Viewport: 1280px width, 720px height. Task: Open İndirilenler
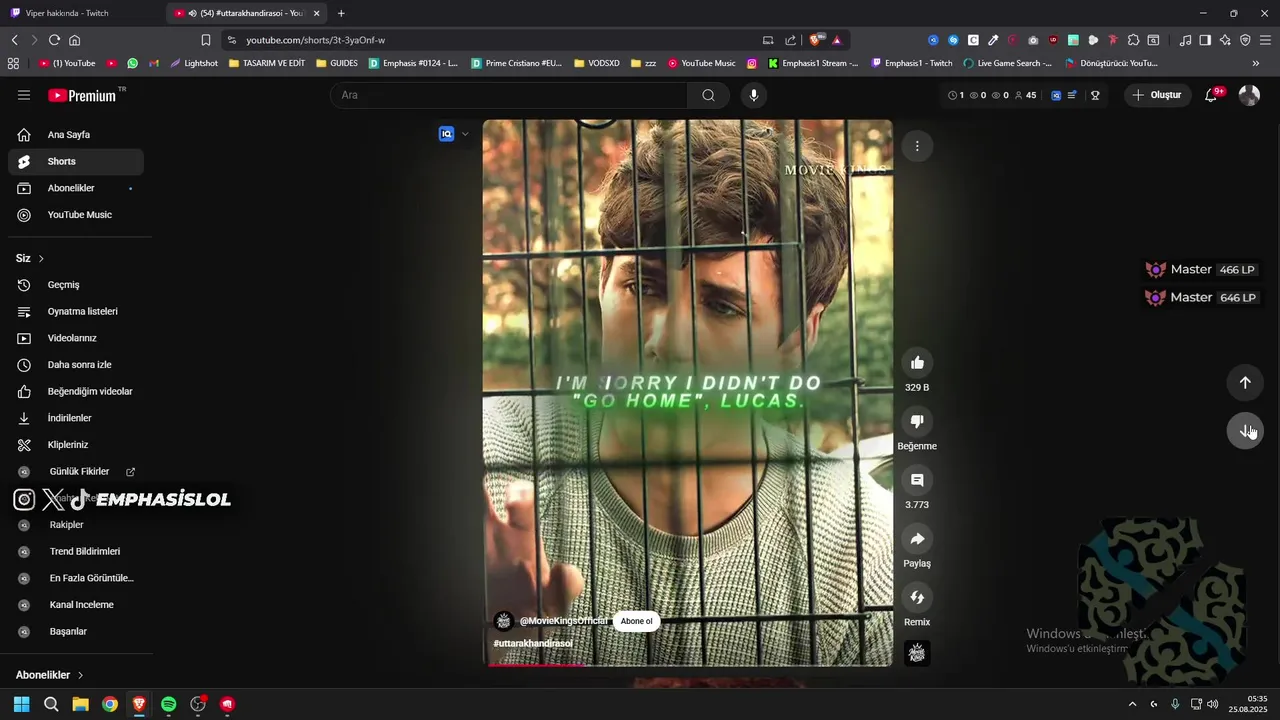pyautogui.click(x=76, y=418)
